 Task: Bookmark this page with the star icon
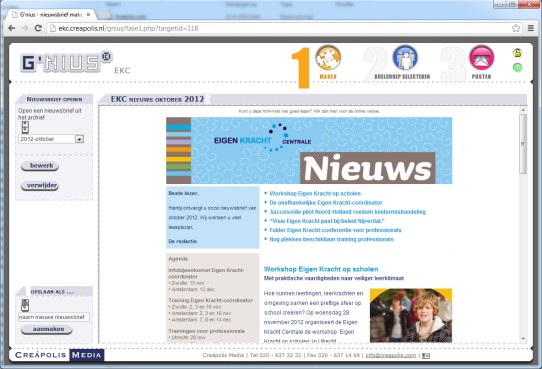coord(516,28)
